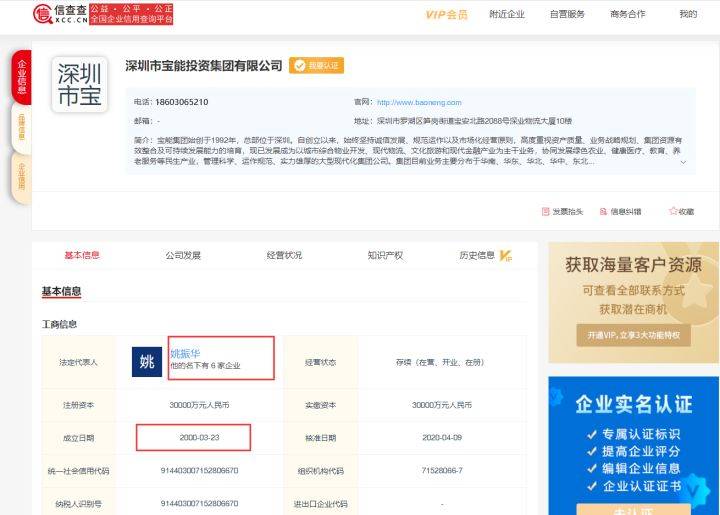This screenshot has width=720, height=515.
Task: Open 附近企业 in top navigation
Action: pyautogui.click(x=507, y=14)
